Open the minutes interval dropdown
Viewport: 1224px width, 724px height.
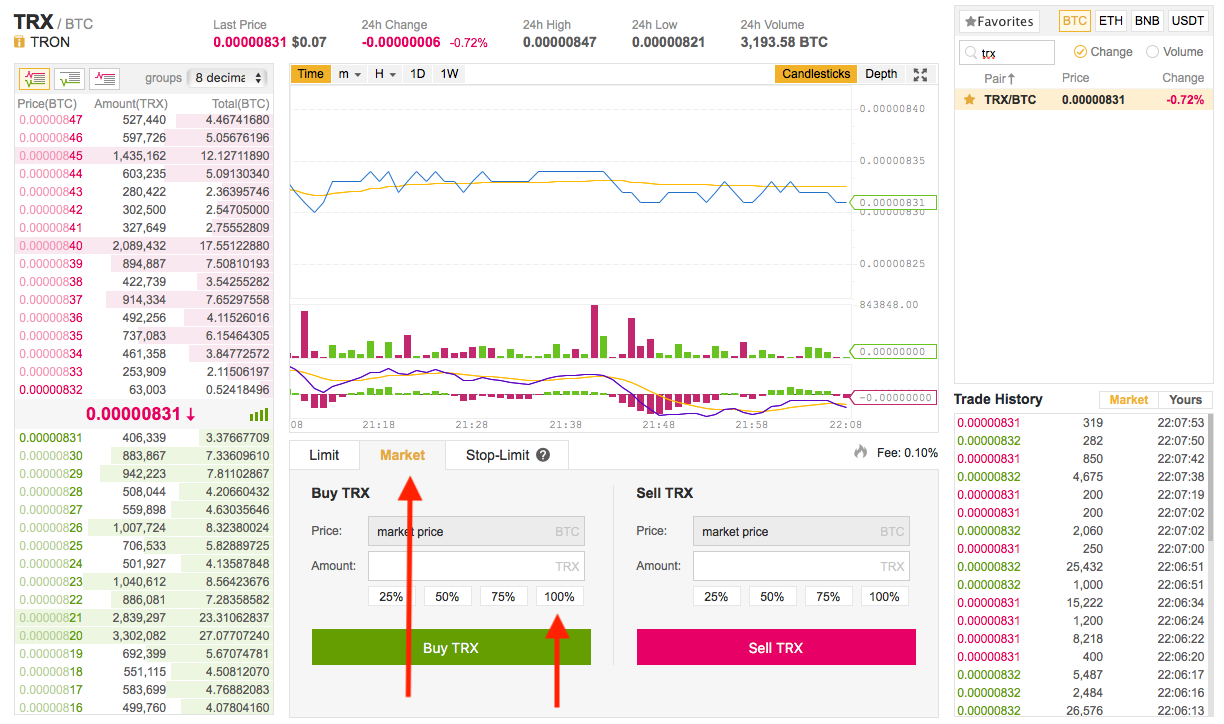[x=349, y=74]
